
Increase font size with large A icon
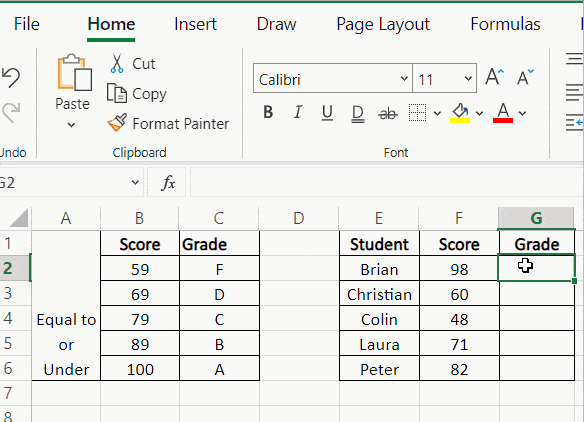point(495,77)
